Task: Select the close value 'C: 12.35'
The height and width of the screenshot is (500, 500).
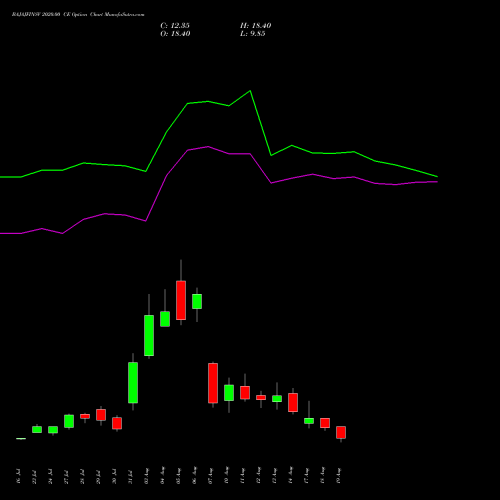Action: [x=175, y=26]
